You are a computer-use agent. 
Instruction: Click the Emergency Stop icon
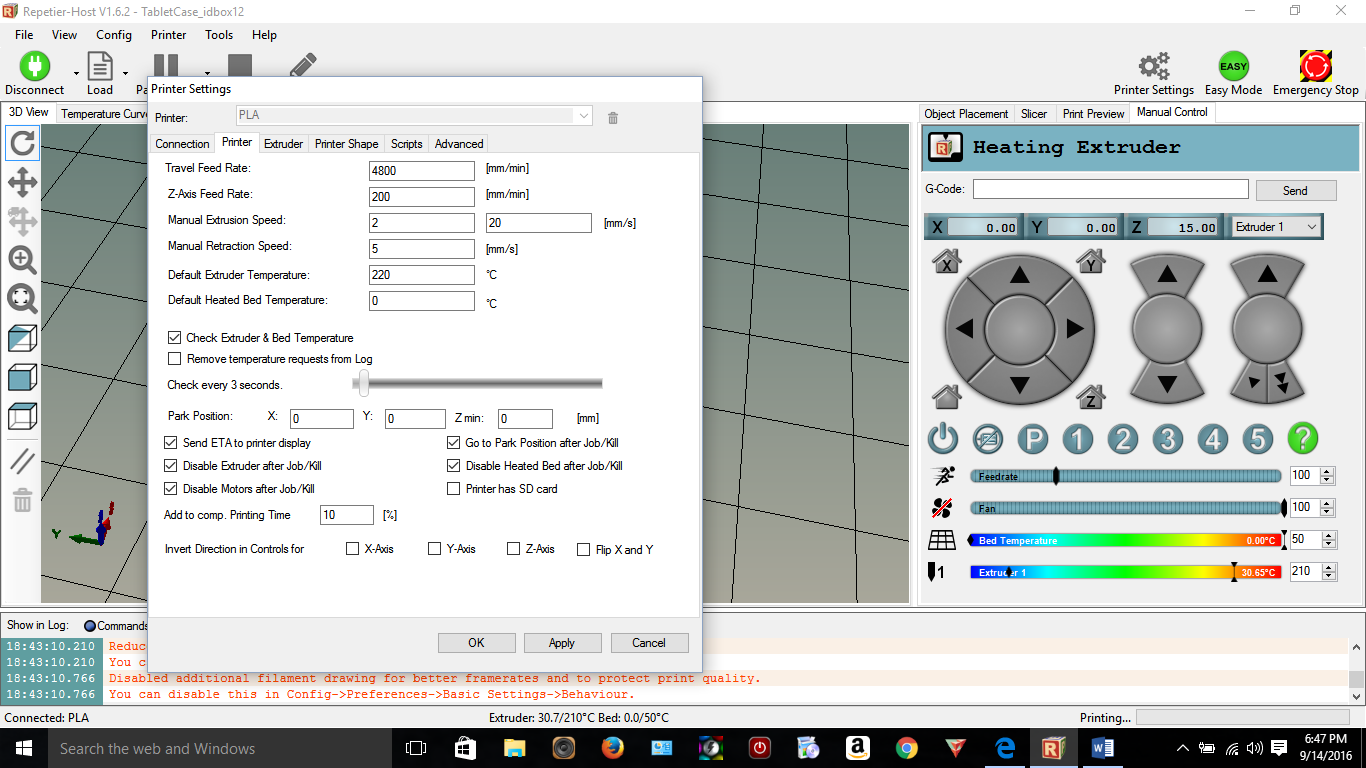tap(1315, 67)
